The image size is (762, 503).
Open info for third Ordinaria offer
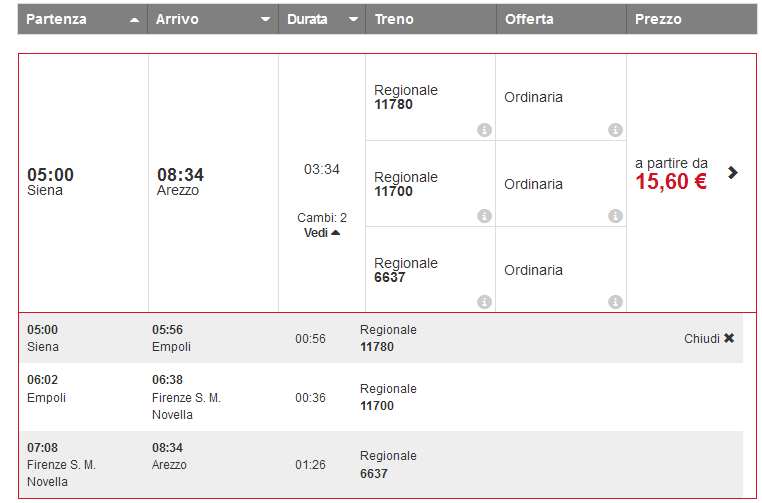(x=615, y=301)
